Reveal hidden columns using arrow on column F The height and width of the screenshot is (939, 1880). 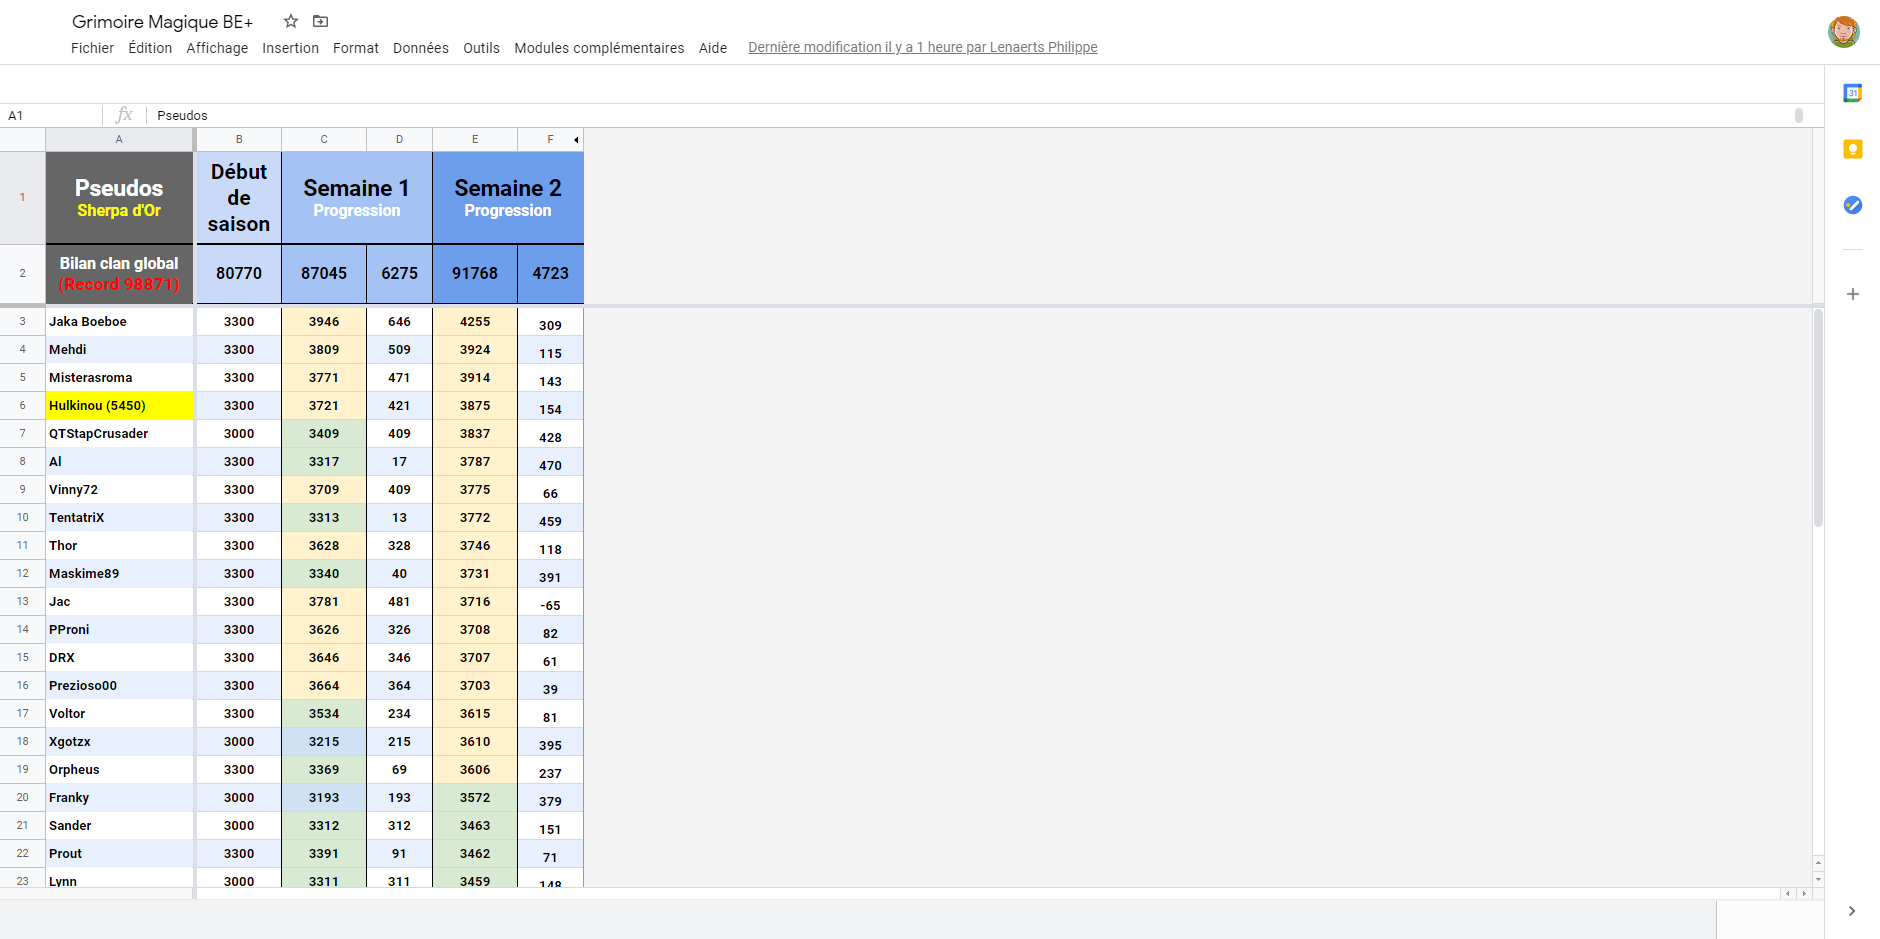coord(576,140)
